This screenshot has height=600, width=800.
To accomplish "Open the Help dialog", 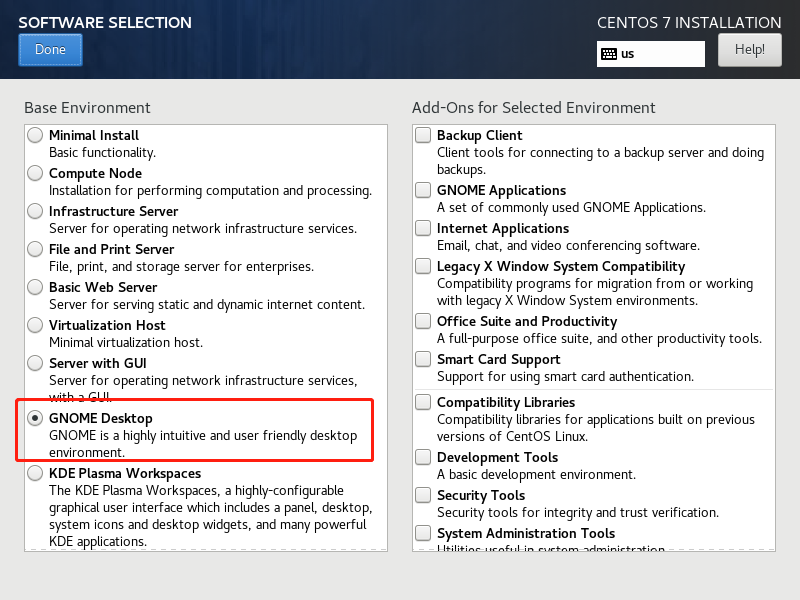I will [x=749, y=49].
